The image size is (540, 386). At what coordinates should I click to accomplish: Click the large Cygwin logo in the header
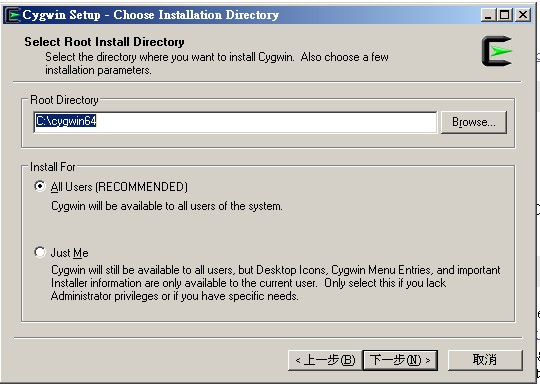[497, 51]
